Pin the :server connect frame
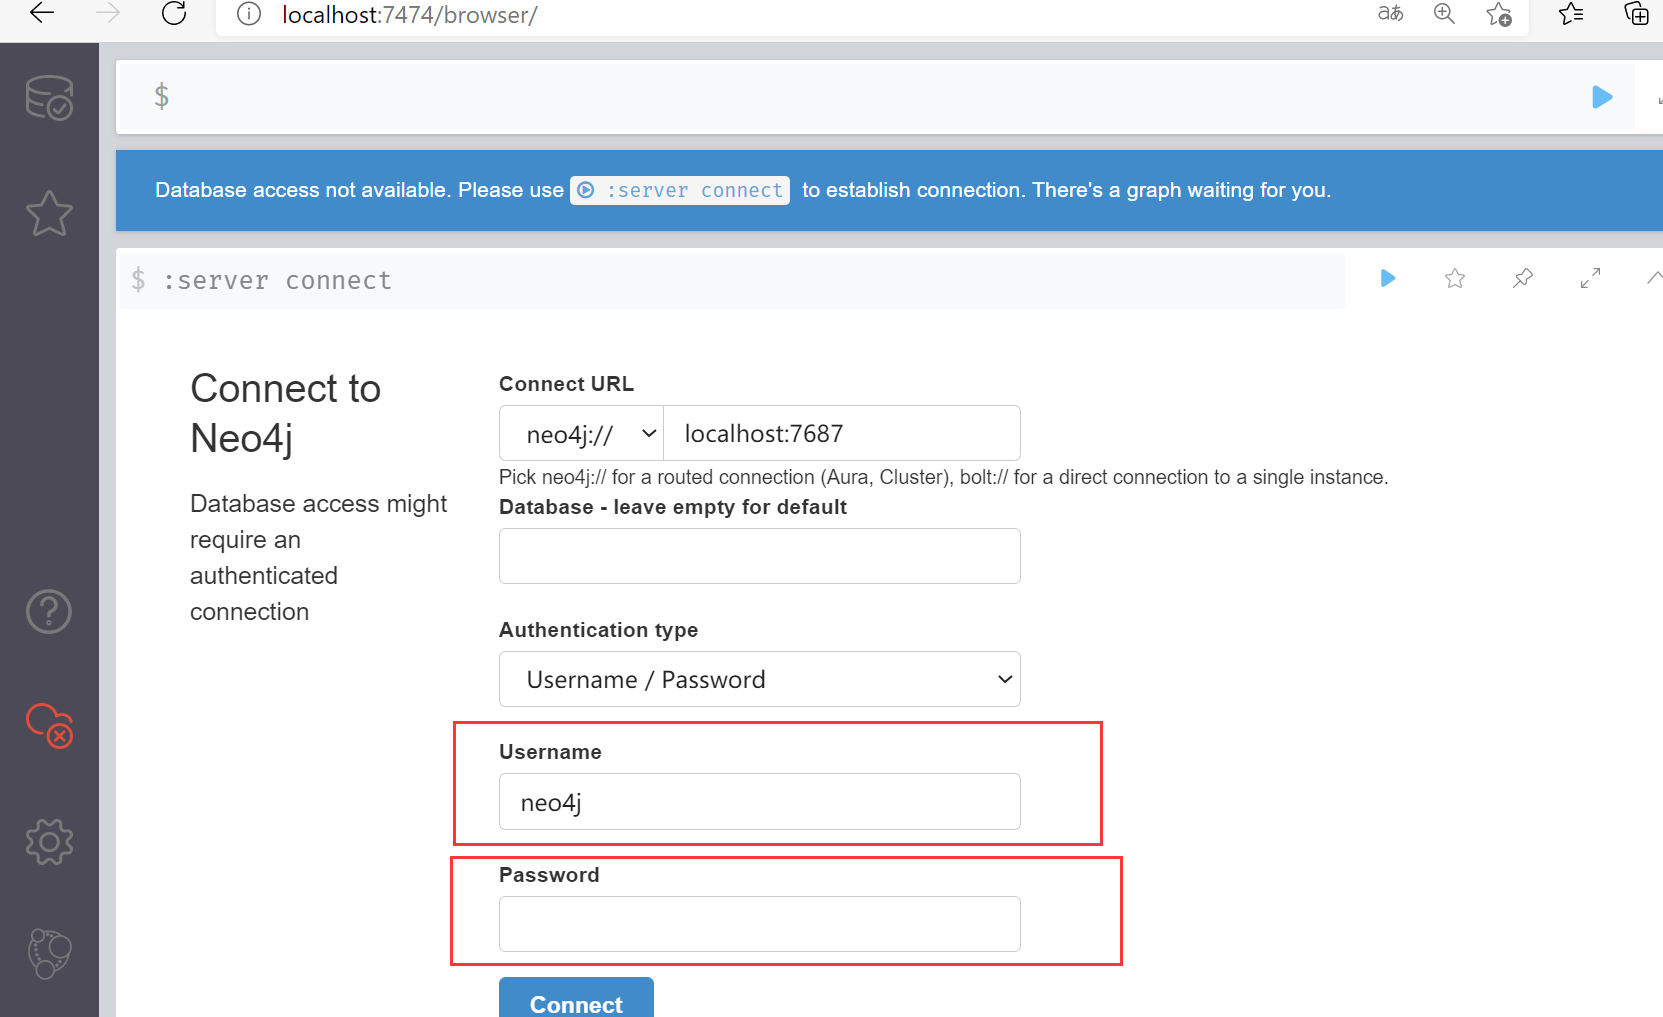This screenshot has width=1663, height=1017. (1523, 278)
